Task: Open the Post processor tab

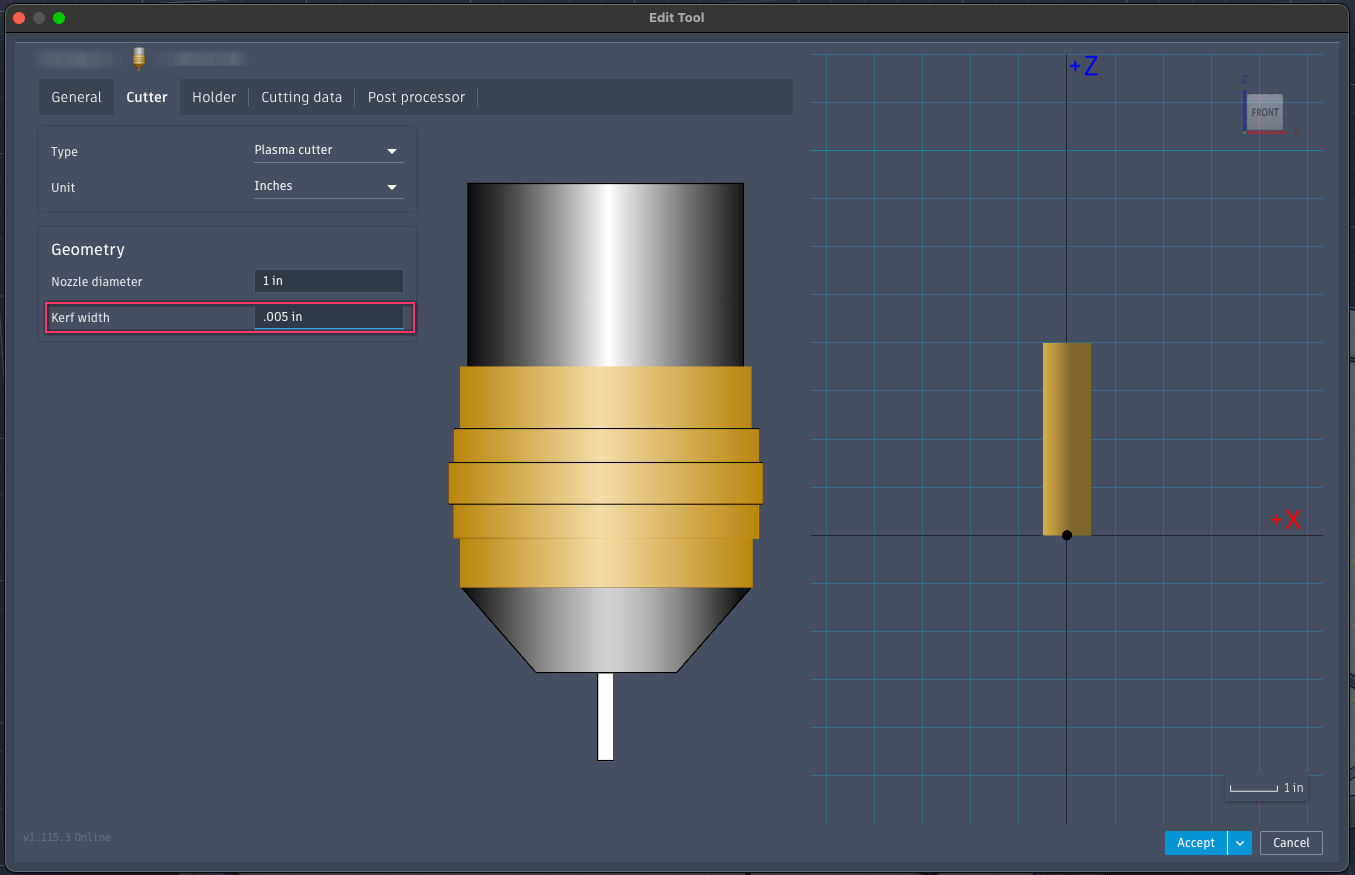Action: click(x=416, y=97)
